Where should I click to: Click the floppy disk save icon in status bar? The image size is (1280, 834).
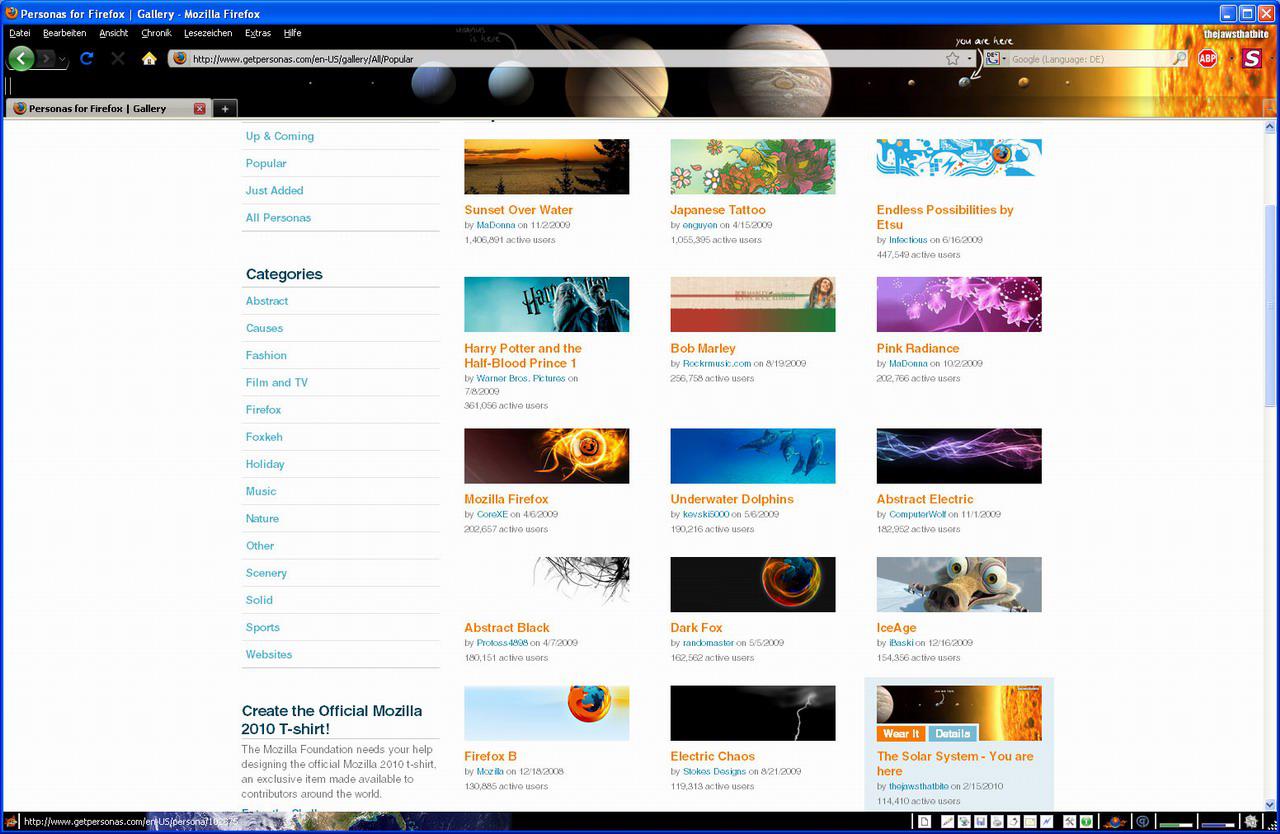(980, 822)
